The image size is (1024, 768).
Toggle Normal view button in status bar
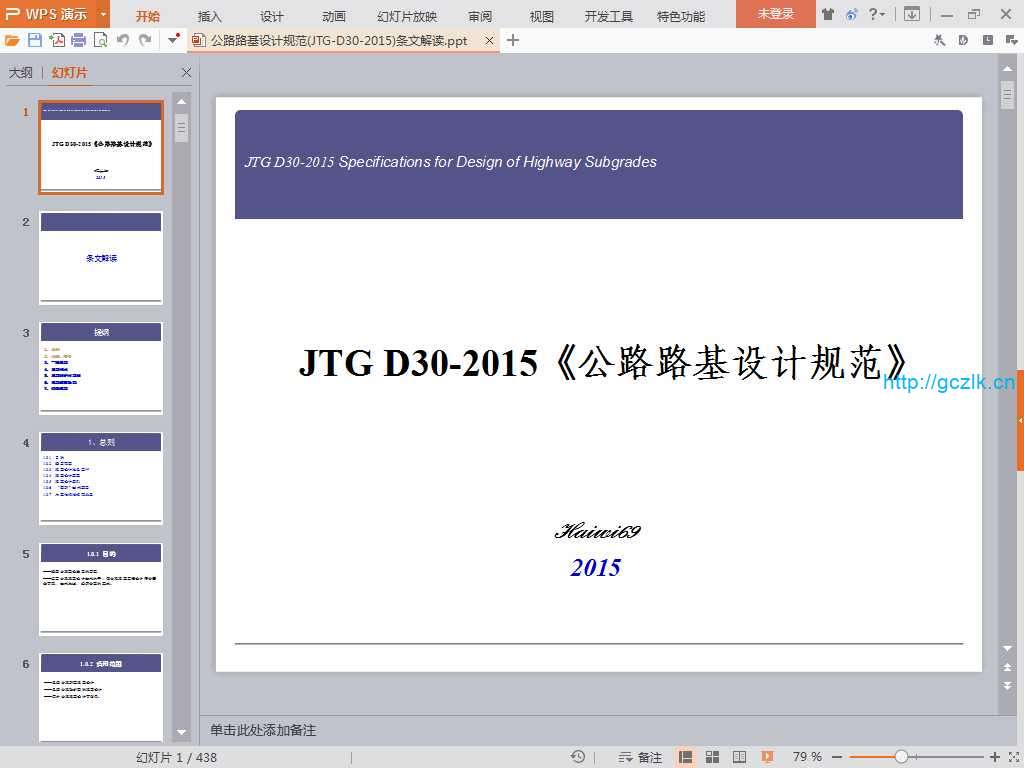click(686, 757)
